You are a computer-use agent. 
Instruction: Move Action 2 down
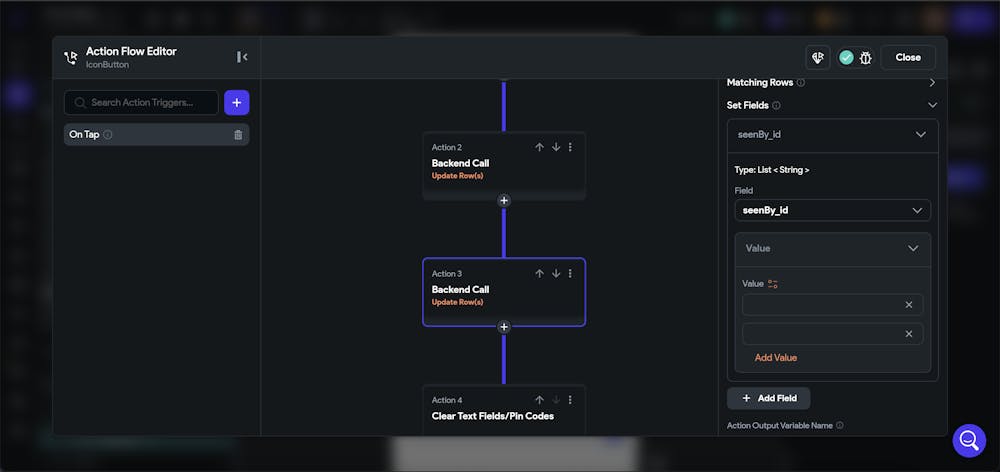(x=556, y=147)
